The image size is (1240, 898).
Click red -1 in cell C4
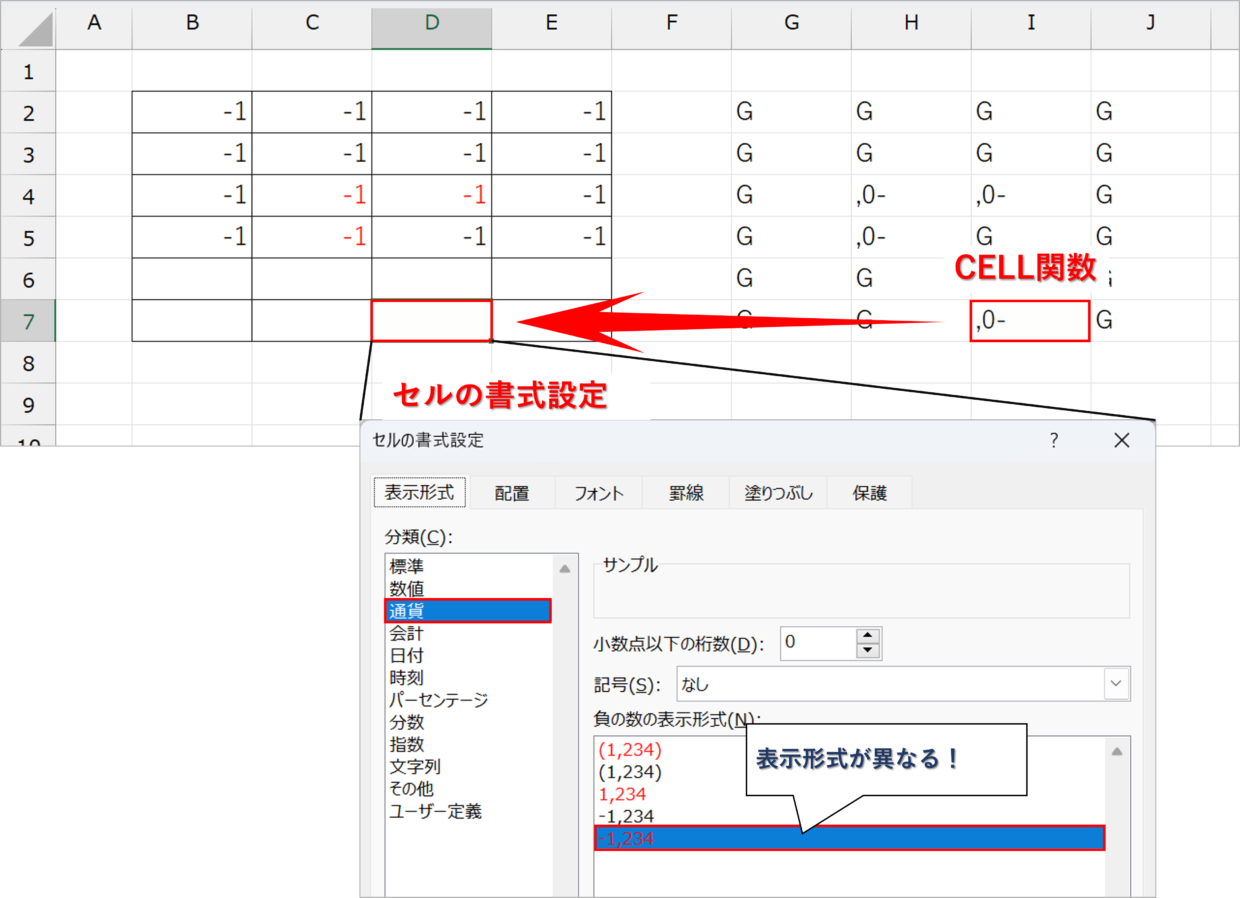tap(312, 196)
